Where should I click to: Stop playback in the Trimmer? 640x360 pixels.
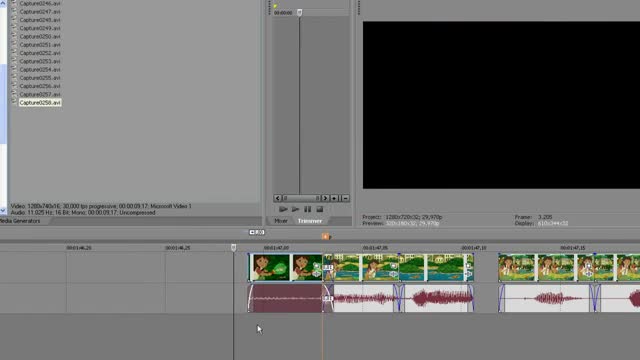(320, 209)
